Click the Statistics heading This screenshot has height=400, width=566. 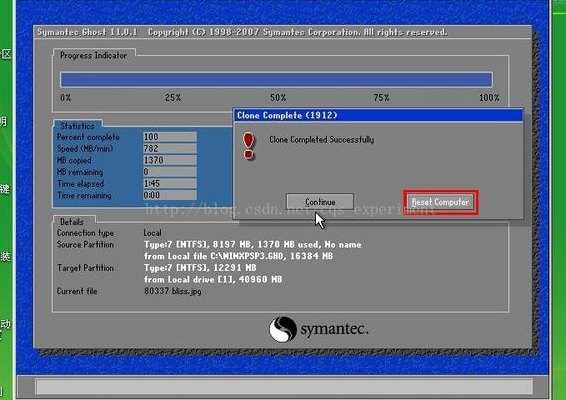pyautogui.click(x=77, y=126)
